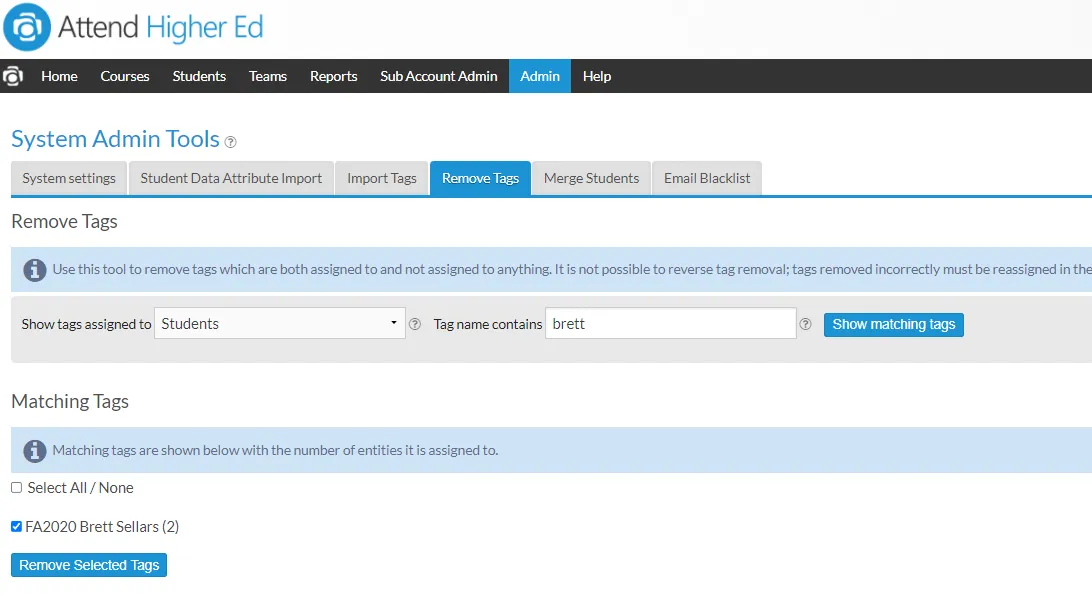Screen dimensions: 1092x607
Task: Click help icon next to Students dropdown
Action: (415, 324)
